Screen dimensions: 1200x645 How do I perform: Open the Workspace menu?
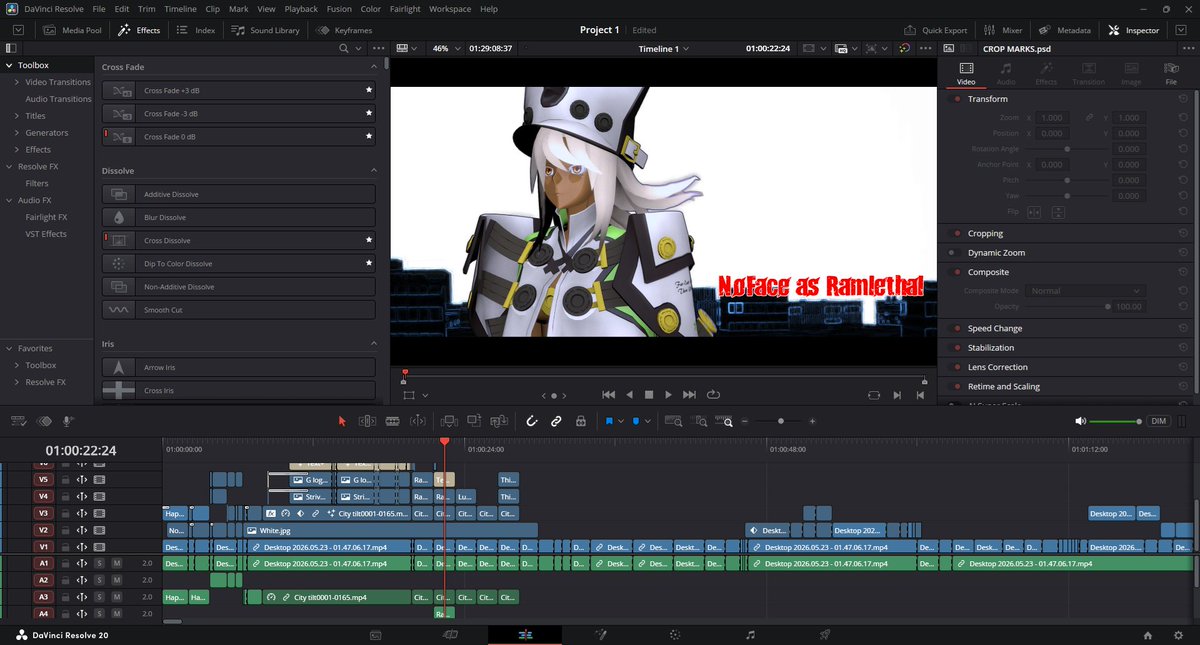[x=450, y=9]
